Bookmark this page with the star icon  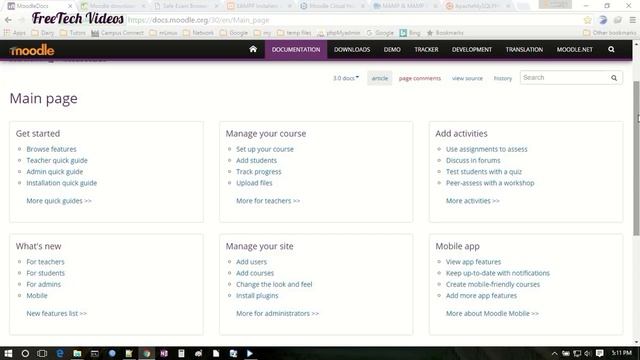587,20
